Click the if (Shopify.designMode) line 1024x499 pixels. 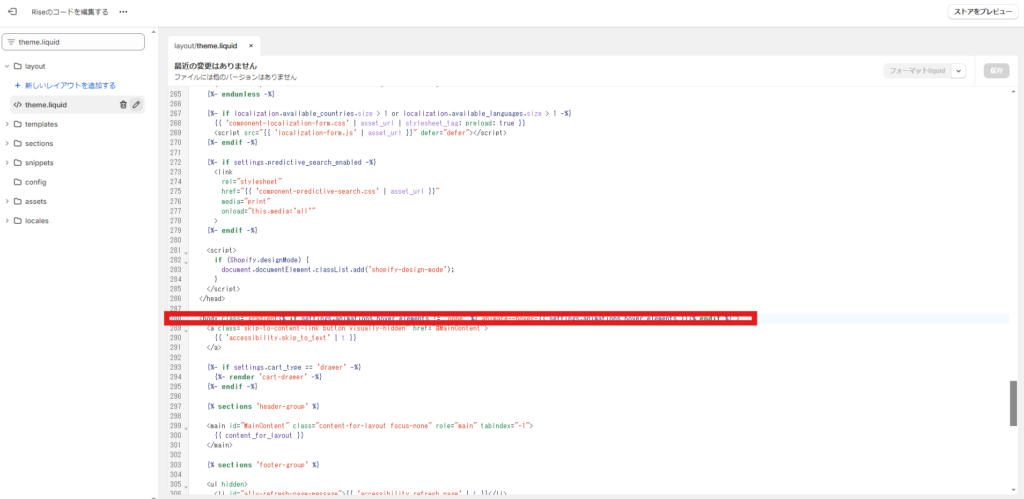(261, 260)
